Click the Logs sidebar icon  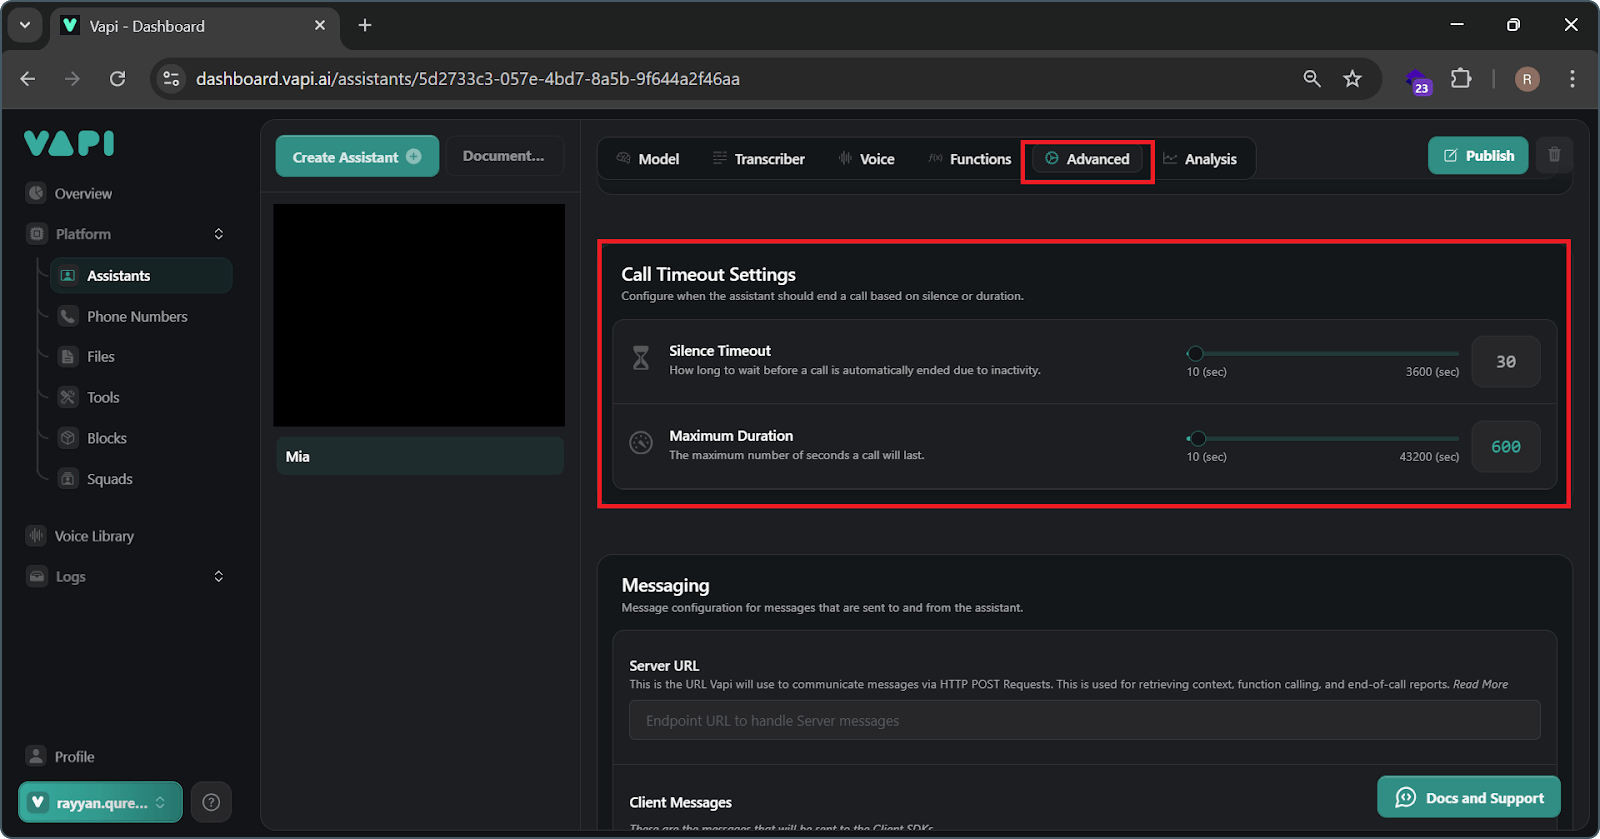(37, 577)
